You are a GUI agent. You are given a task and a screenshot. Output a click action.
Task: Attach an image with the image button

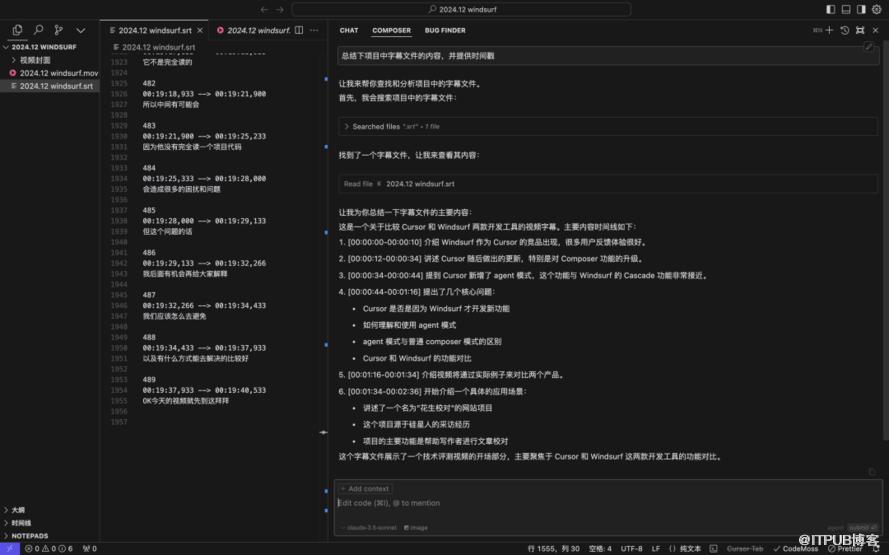[x=416, y=527]
